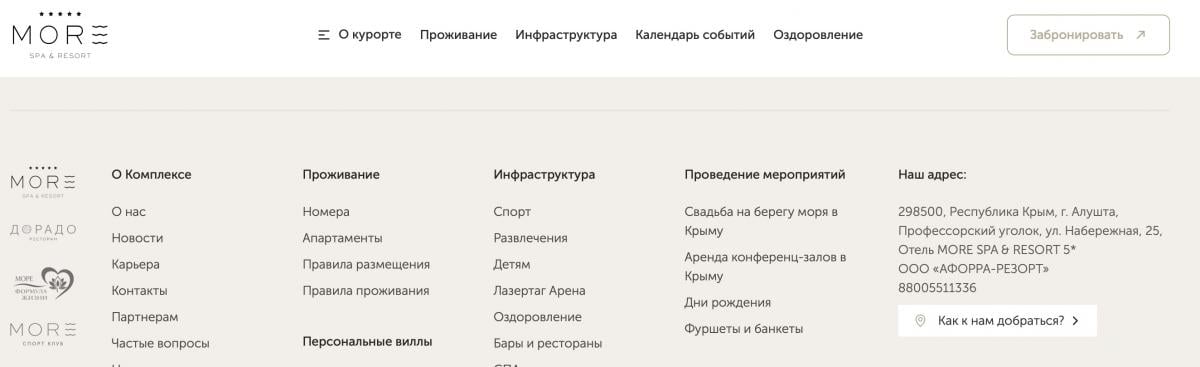This screenshot has height=367, width=1200.
Task: View Правила проживания
Action: tap(366, 291)
